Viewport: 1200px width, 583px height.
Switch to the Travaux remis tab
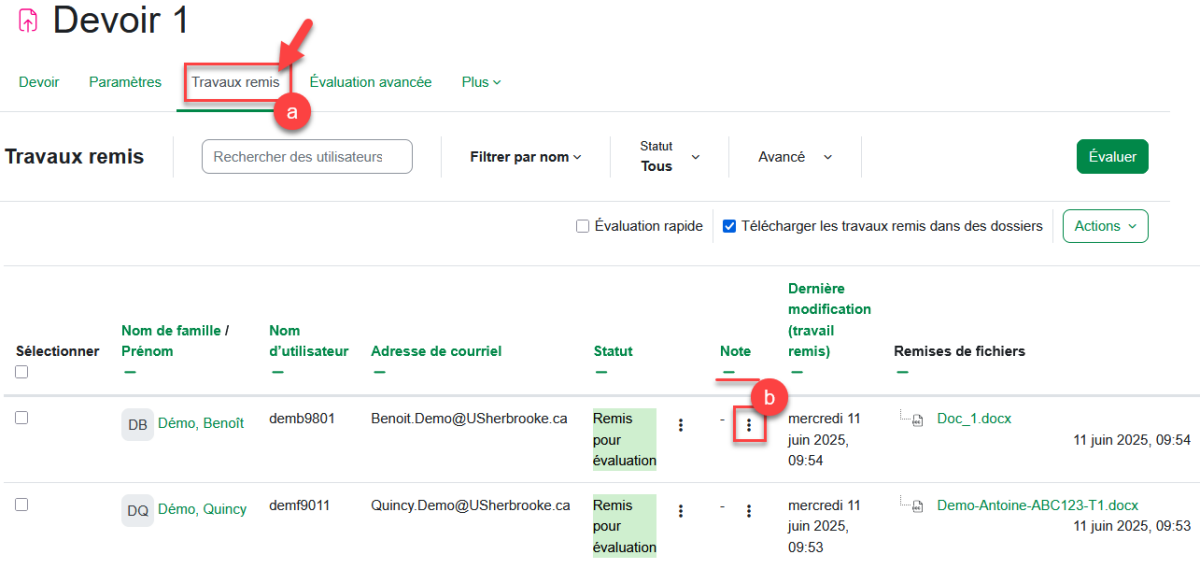[235, 82]
